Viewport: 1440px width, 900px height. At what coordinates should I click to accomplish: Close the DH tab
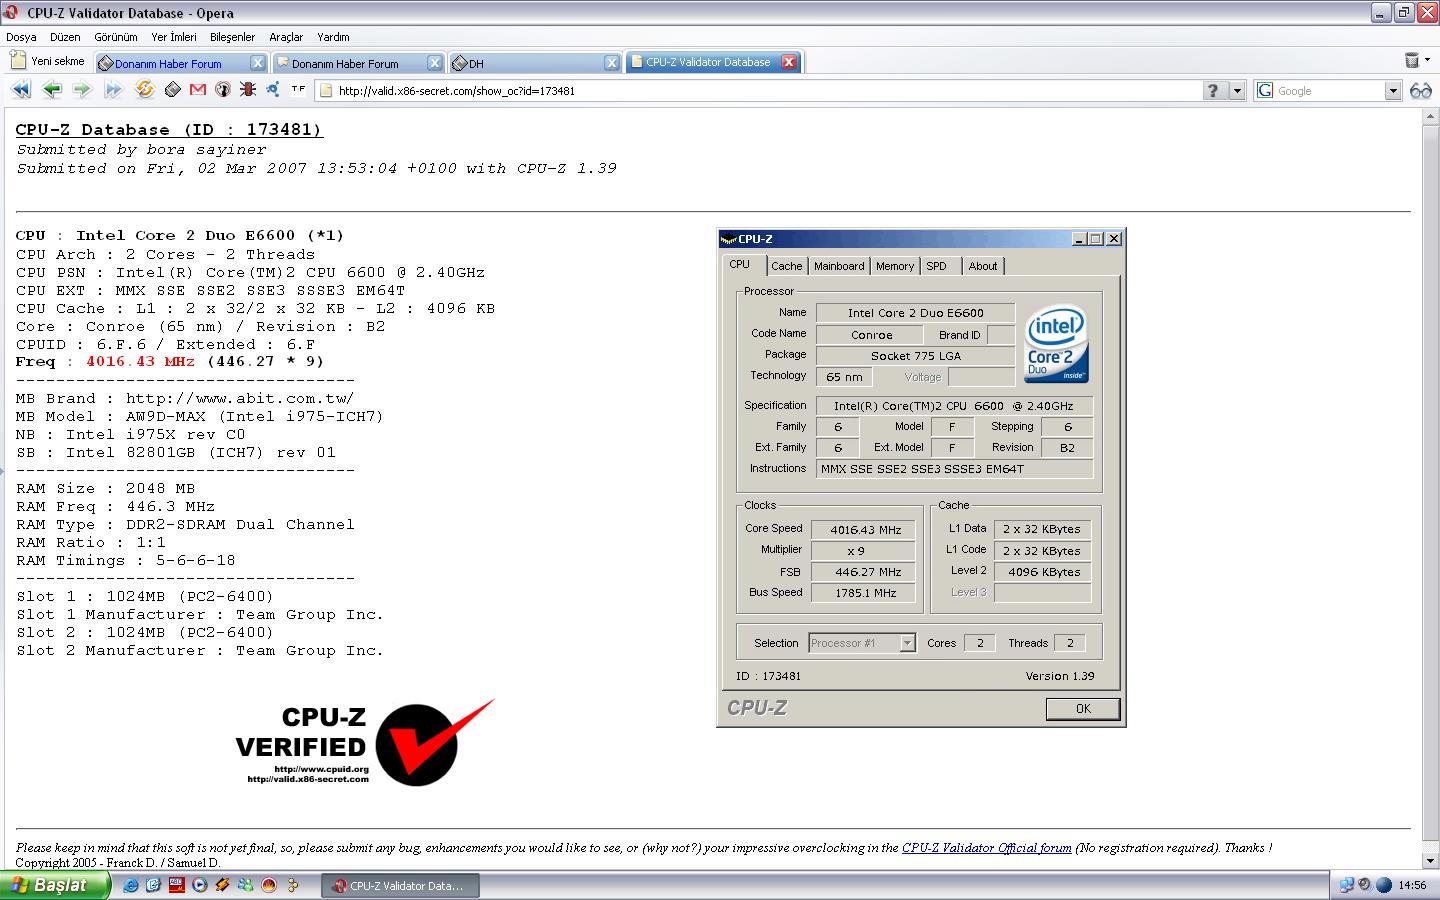pyautogui.click(x=612, y=62)
